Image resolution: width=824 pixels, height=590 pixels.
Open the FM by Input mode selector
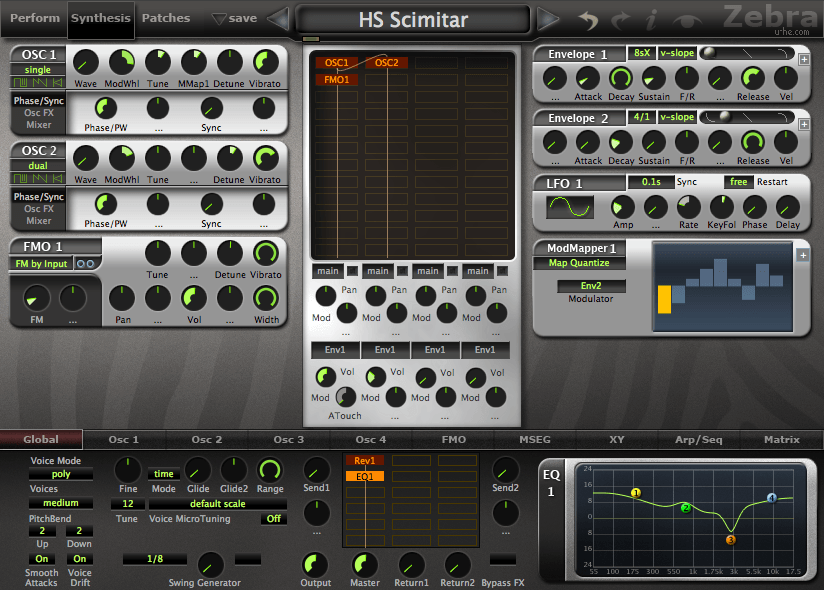tap(41, 264)
